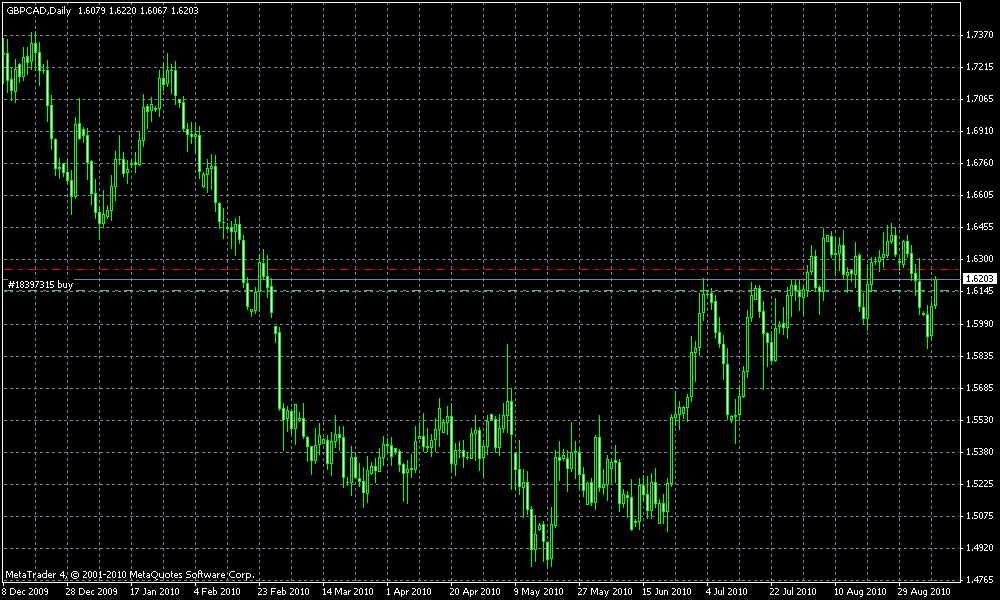Viewport: 1000px width, 600px height.
Task: Click the current price tag 1.6203
Action: coord(980,279)
